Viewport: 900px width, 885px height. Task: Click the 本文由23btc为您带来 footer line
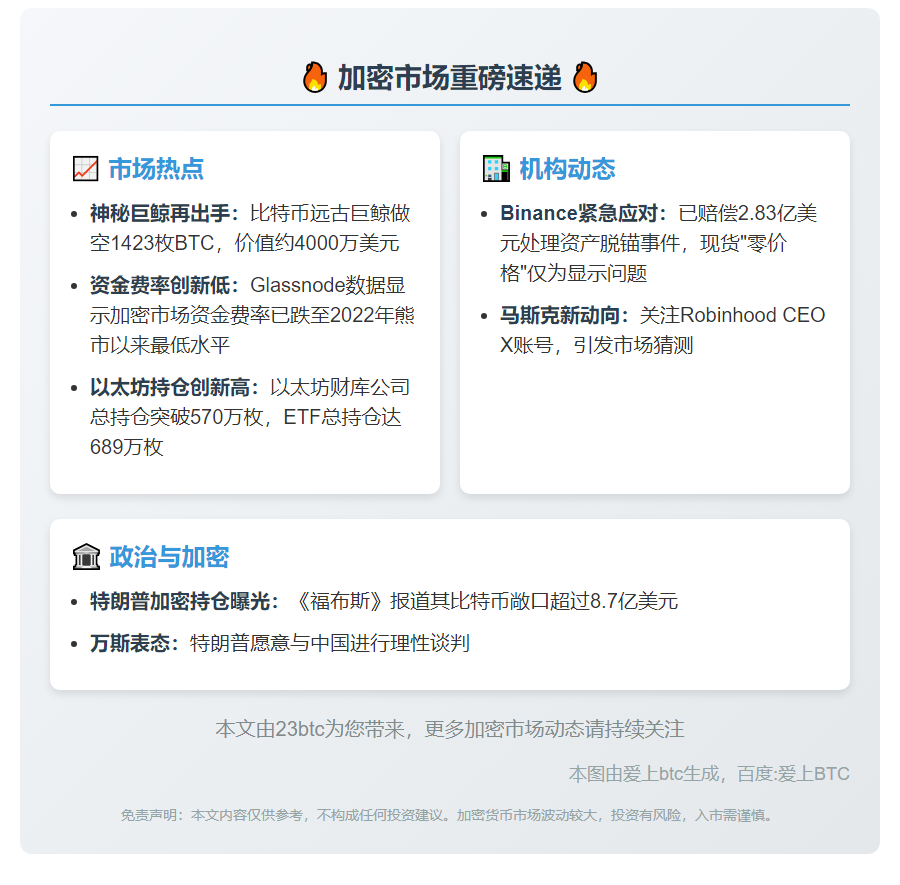tap(449, 729)
